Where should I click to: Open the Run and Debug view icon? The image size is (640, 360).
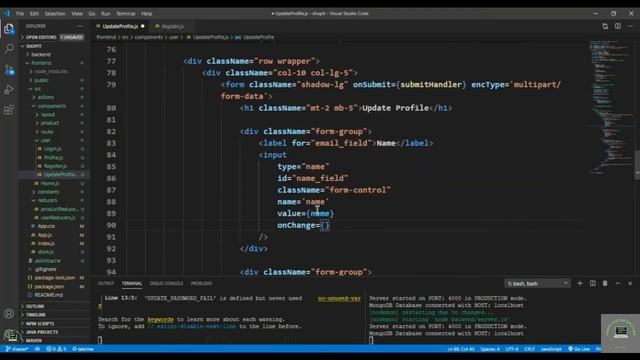point(9,89)
